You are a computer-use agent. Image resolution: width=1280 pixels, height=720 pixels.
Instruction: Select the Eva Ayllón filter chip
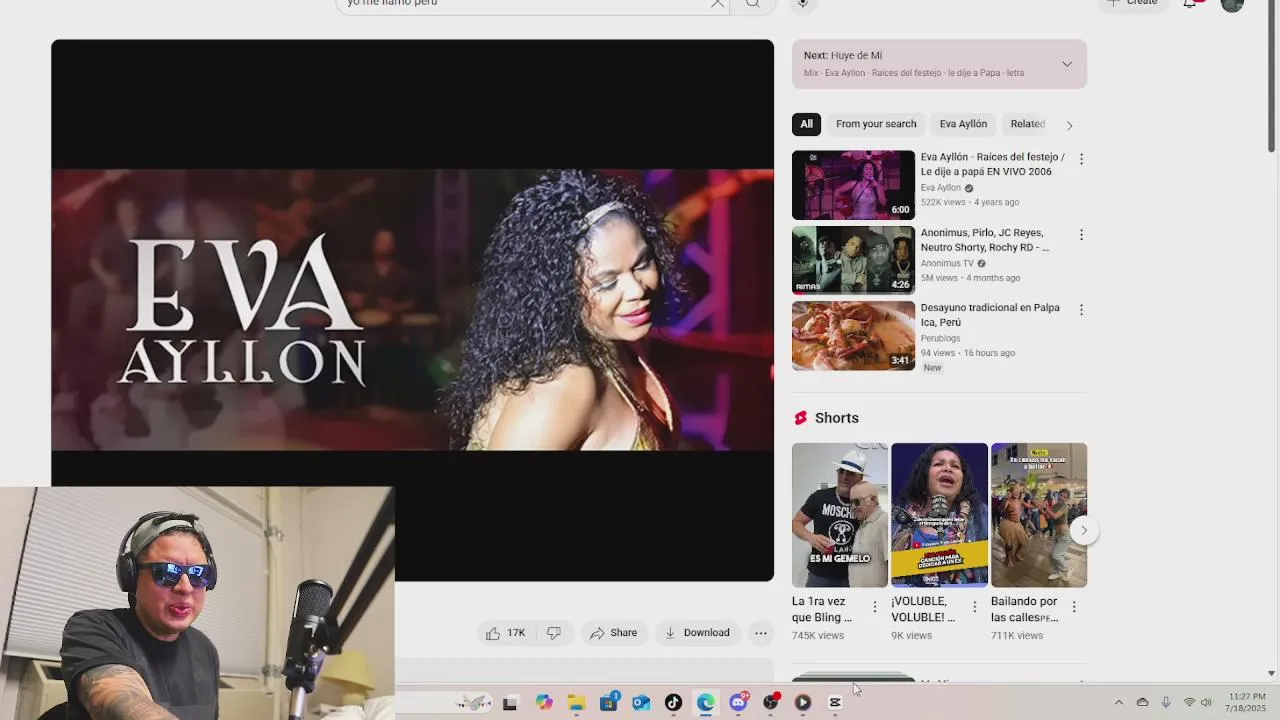[x=963, y=124]
